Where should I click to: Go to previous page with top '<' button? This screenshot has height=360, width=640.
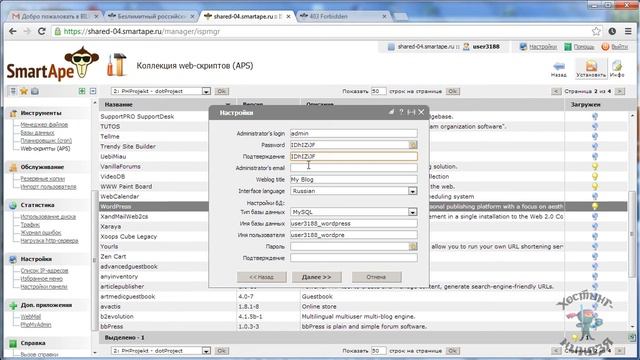[556, 91]
